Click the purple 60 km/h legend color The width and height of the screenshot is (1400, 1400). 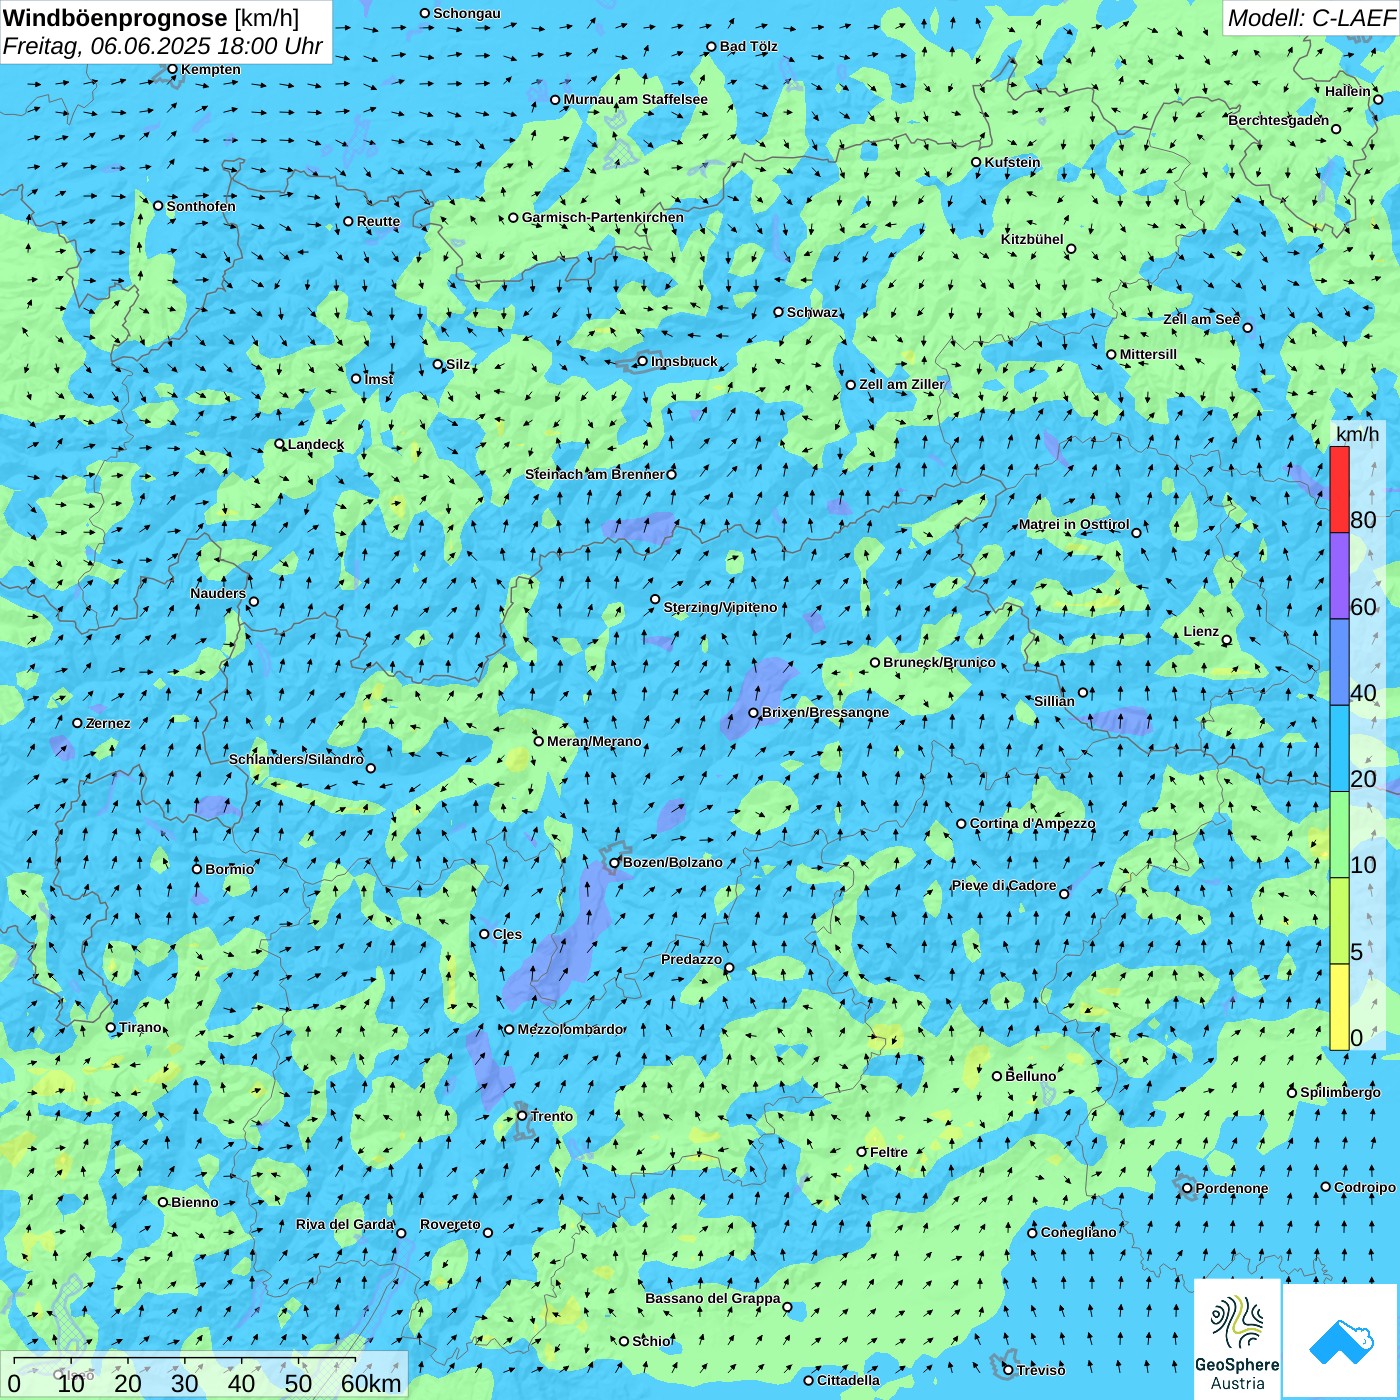[1339, 576]
